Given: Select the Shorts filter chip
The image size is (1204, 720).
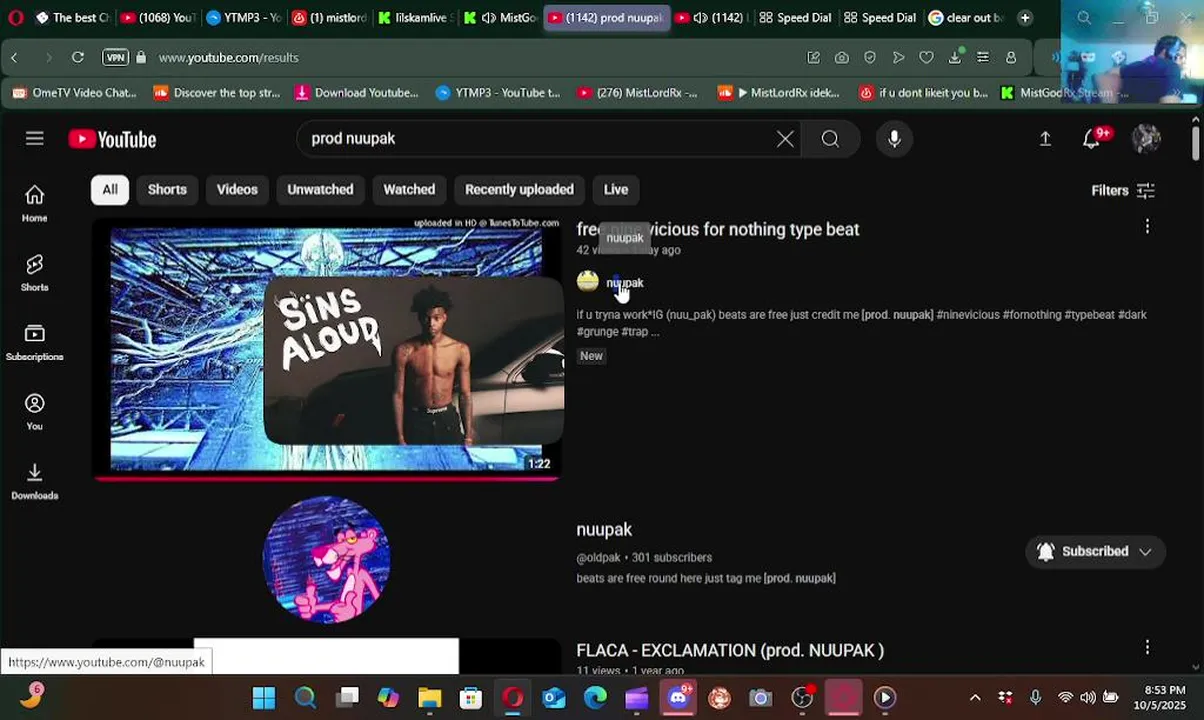Looking at the screenshot, I should (167, 189).
